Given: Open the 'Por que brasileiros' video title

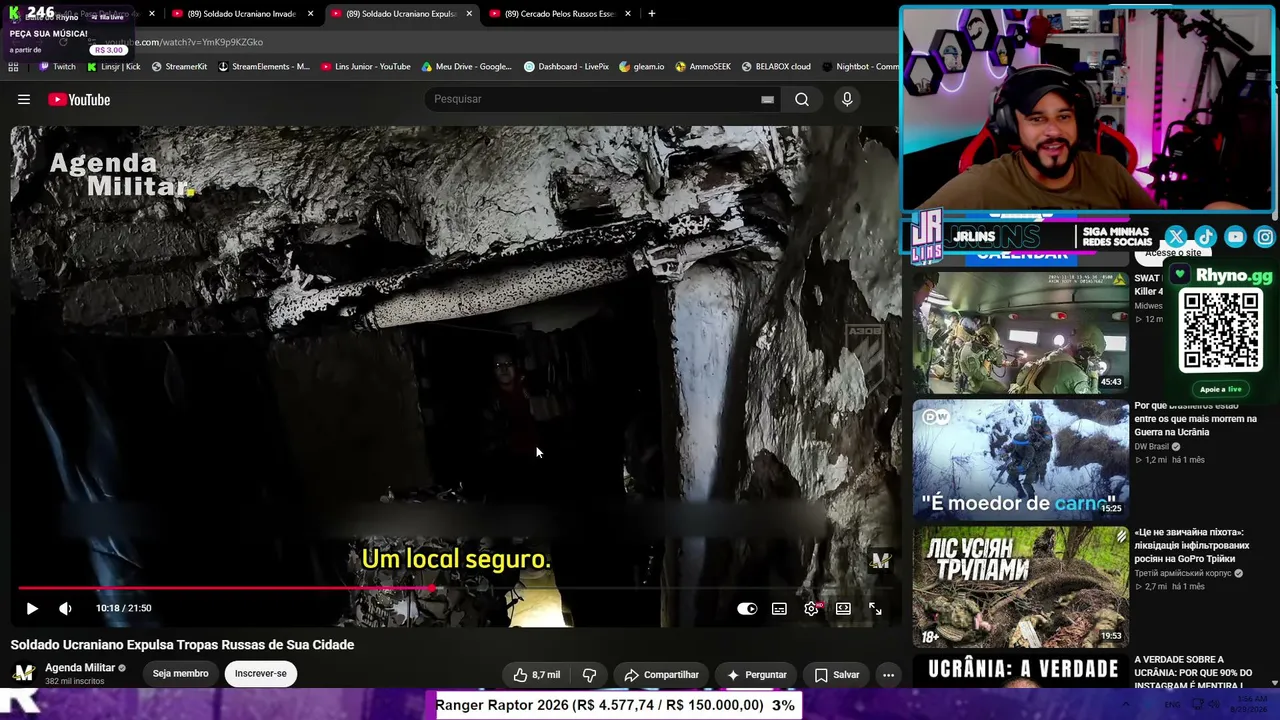Looking at the screenshot, I should coord(1195,419).
